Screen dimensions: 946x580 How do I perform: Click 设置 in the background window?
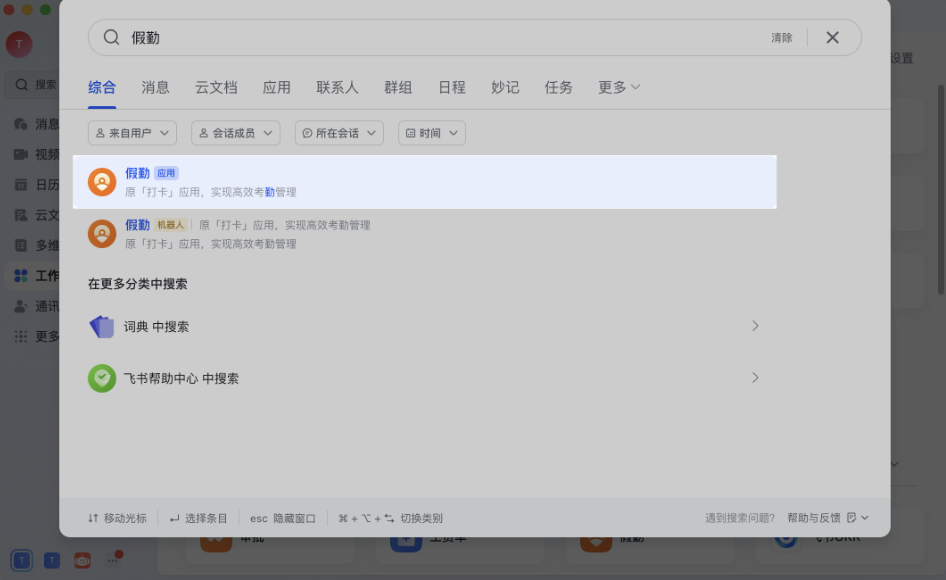pos(902,58)
